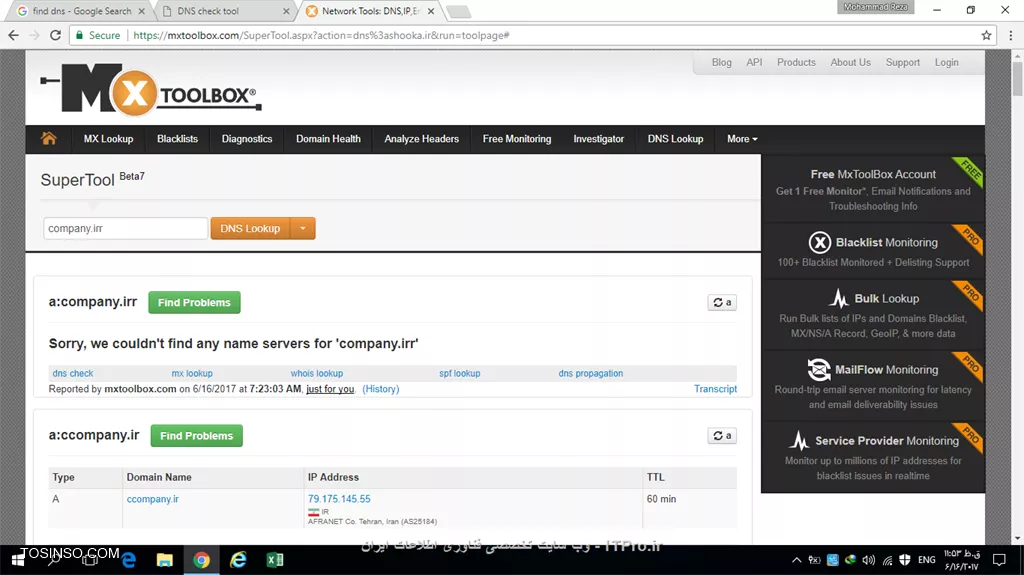
Task: Click the MxToolbox logo
Action: pos(151,90)
